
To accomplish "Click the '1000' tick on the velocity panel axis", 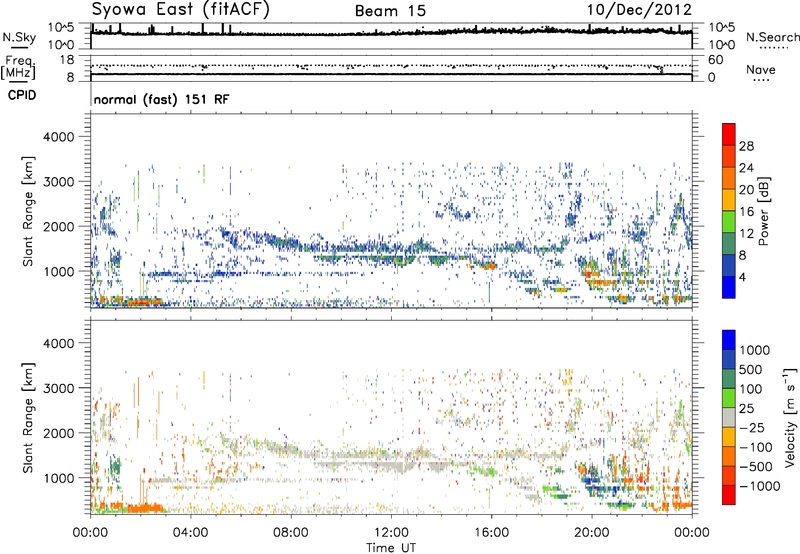I will [59, 478].
